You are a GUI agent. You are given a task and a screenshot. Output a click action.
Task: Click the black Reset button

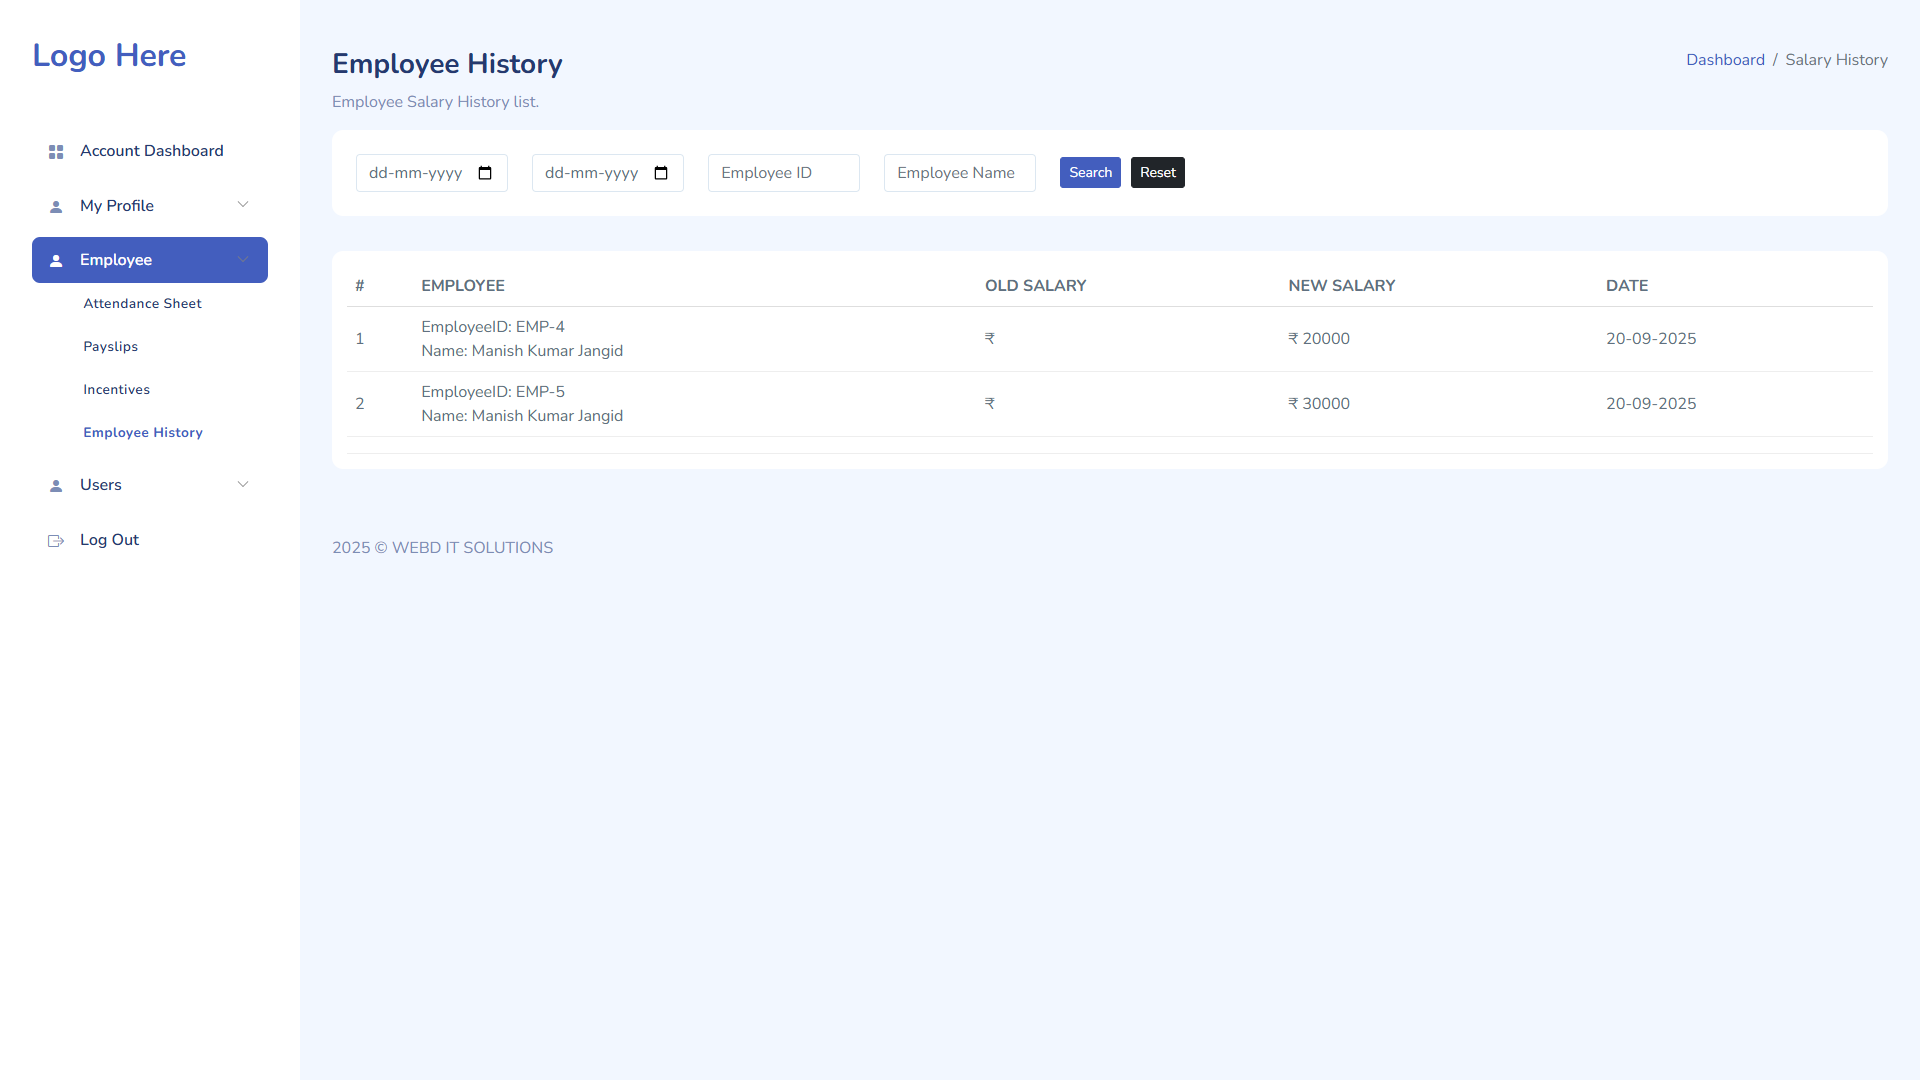click(1158, 173)
